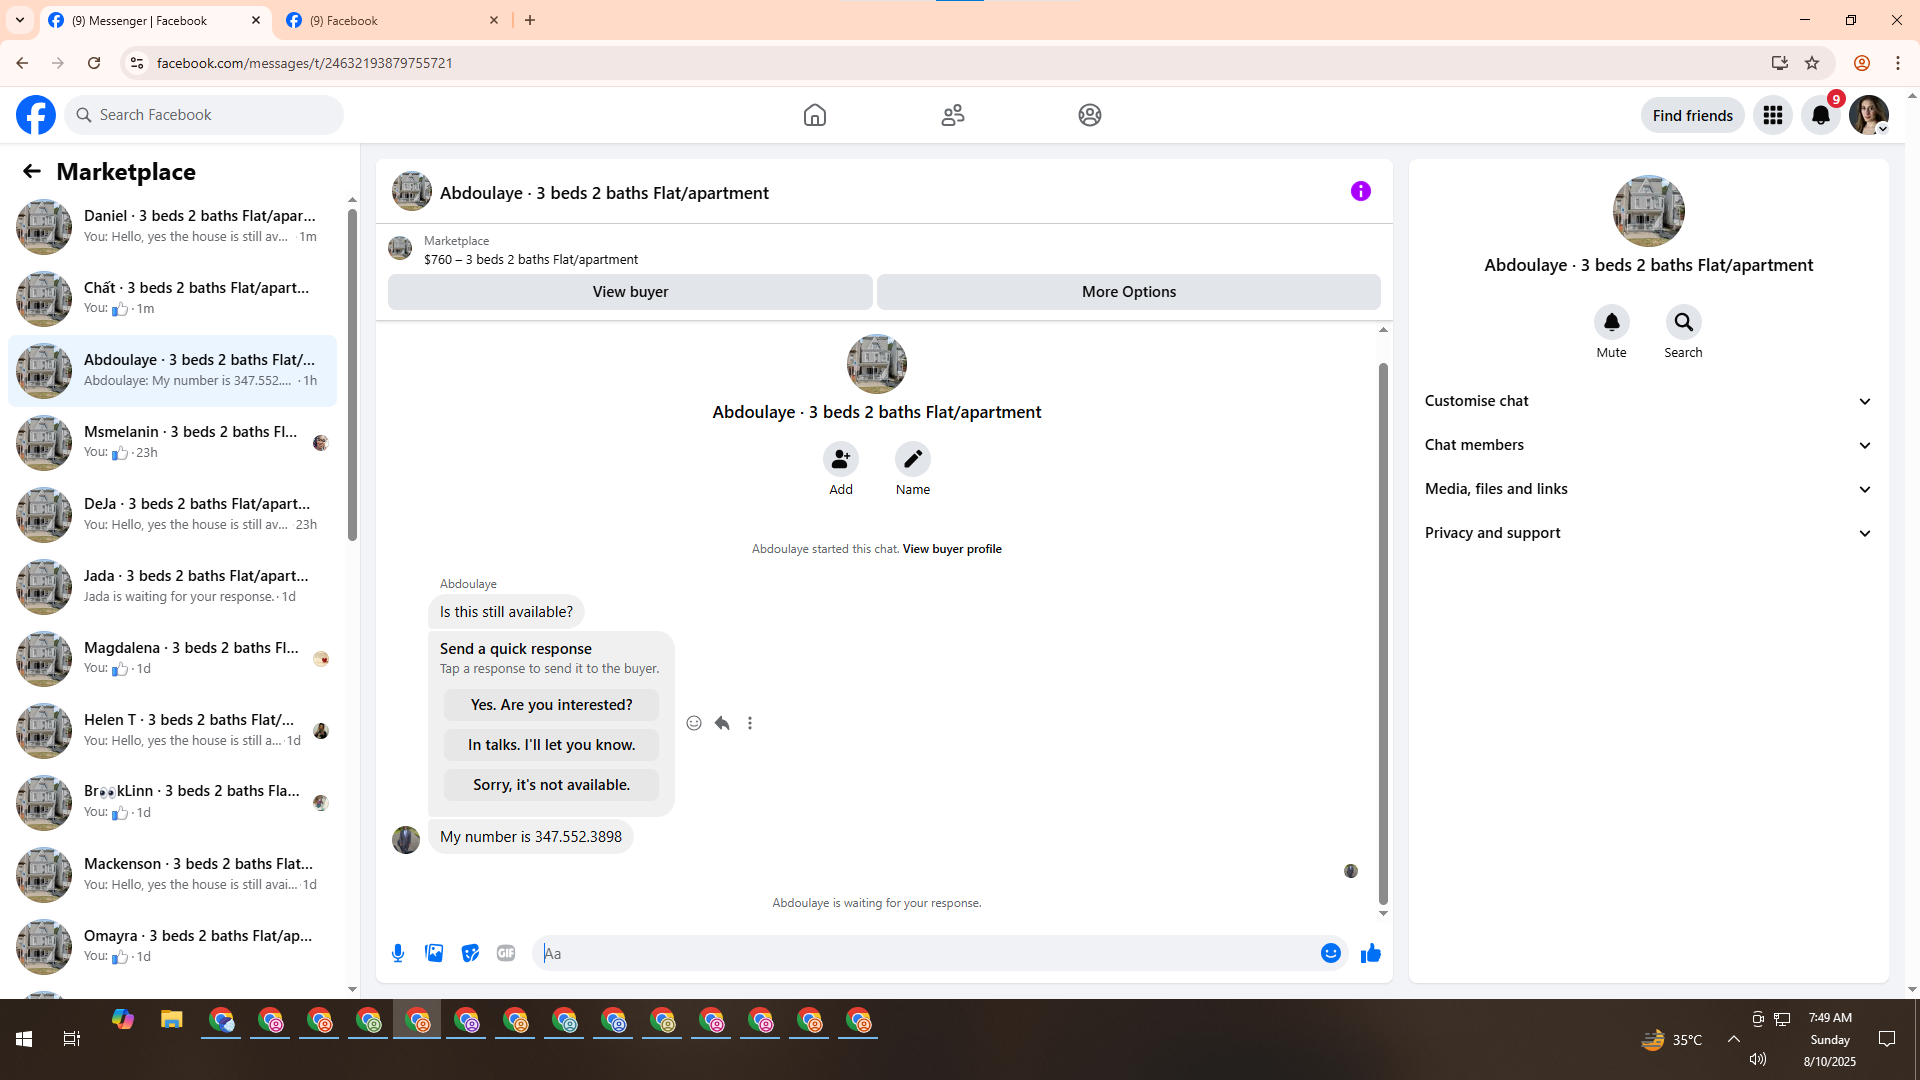The height and width of the screenshot is (1080, 1920).
Task: Send quick response 'Yes. Are you interested?'
Action: pos(551,705)
